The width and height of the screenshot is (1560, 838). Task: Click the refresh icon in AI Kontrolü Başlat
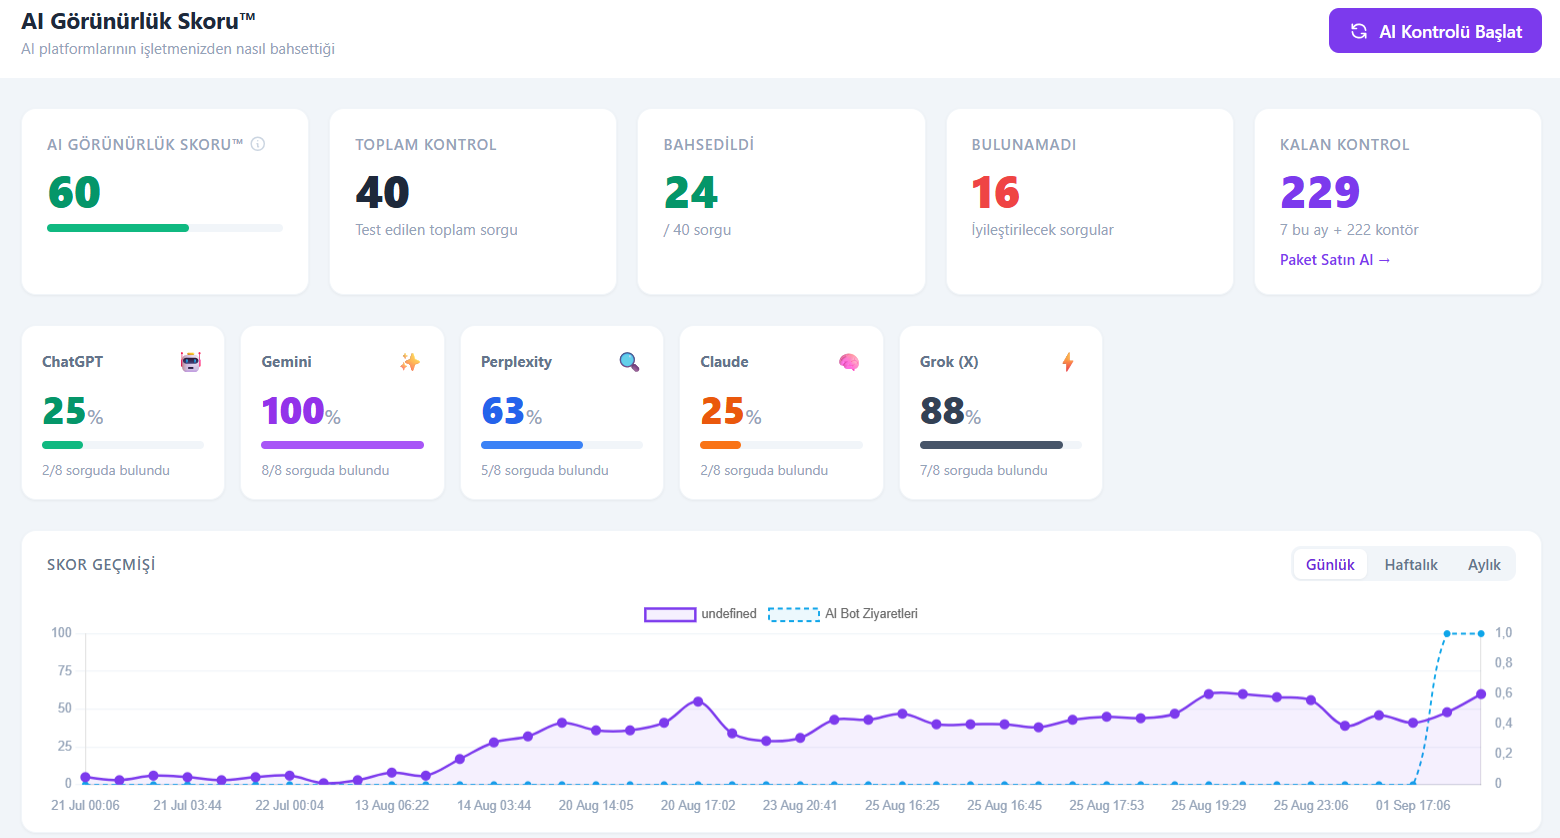coord(1359,31)
